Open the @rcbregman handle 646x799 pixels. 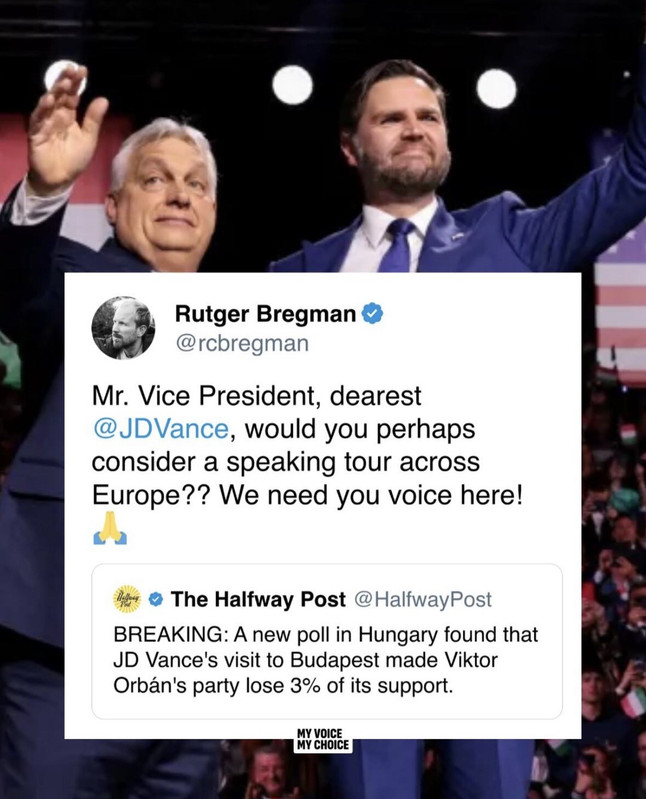242,343
